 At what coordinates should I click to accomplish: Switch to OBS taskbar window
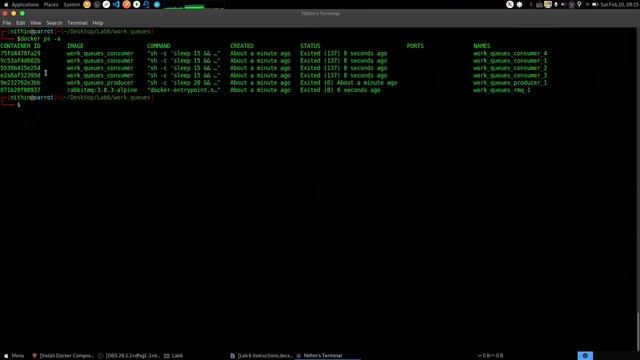(x=129, y=356)
